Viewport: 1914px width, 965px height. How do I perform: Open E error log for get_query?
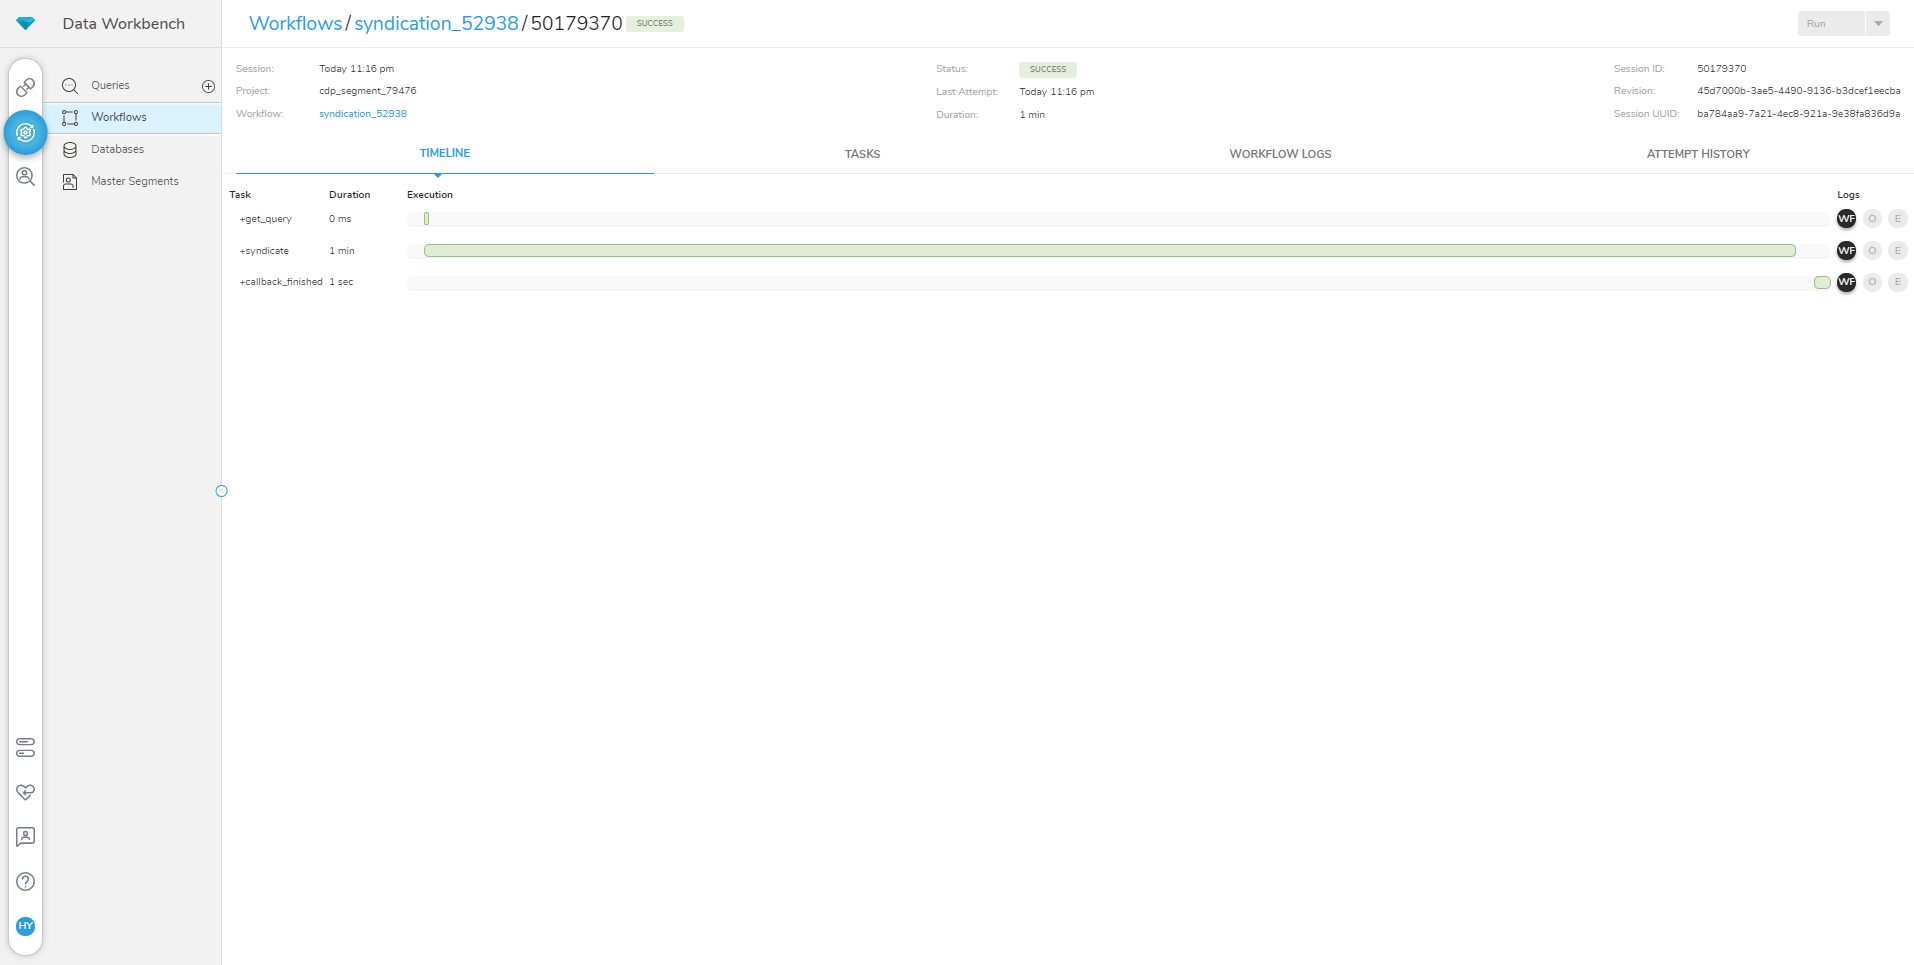[x=1898, y=219]
